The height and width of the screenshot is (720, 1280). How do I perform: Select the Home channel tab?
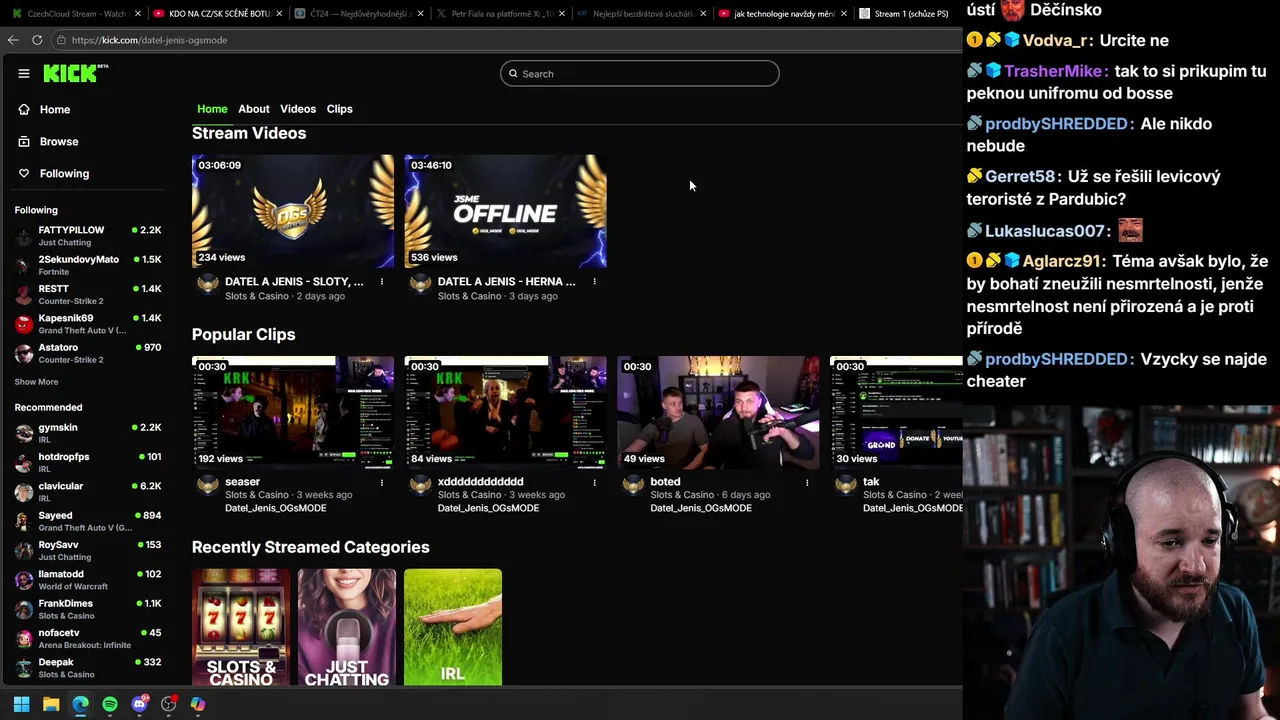coord(212,109)
